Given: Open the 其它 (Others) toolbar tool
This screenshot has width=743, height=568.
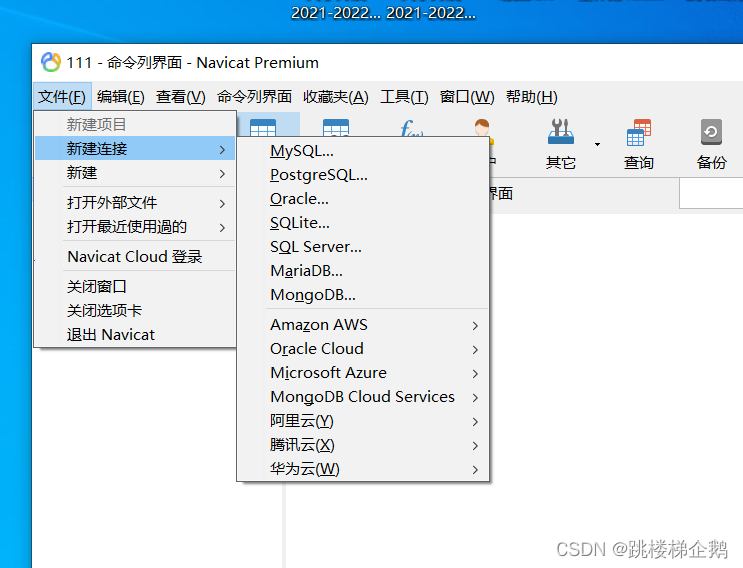Looking at the screenshot, I should [x=561, y=144].
